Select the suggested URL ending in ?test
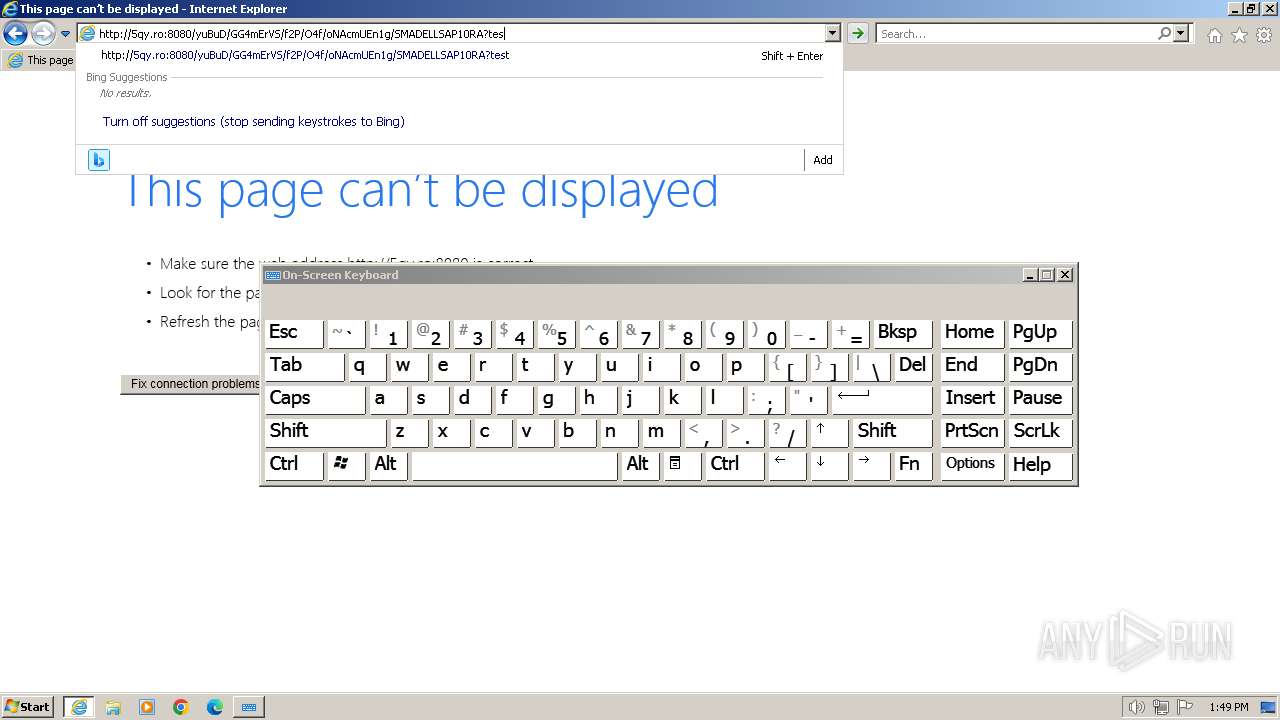 [x=305, y=56]
